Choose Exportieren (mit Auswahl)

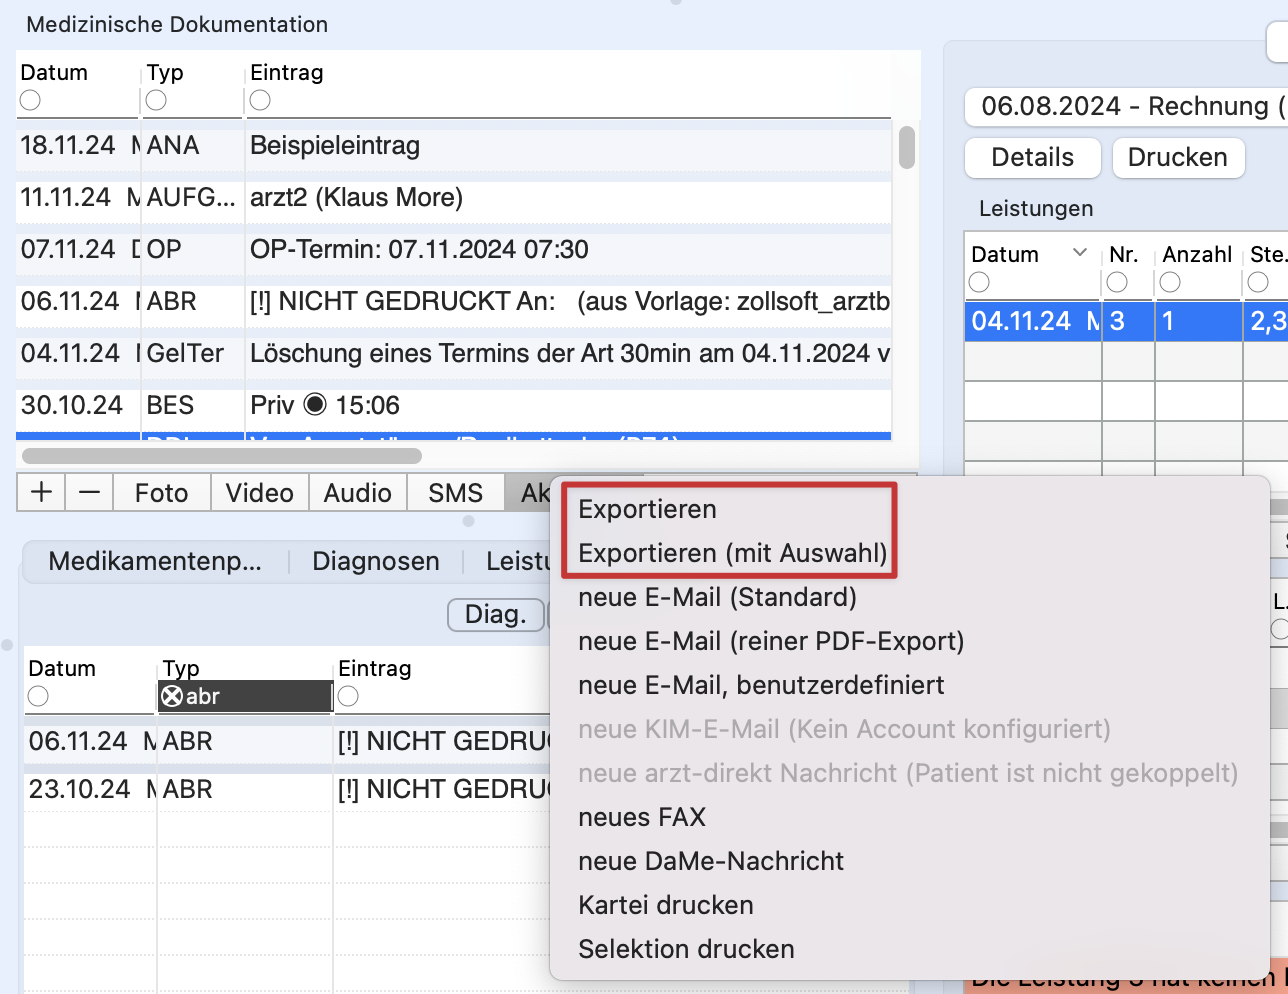tap(733, 553)
